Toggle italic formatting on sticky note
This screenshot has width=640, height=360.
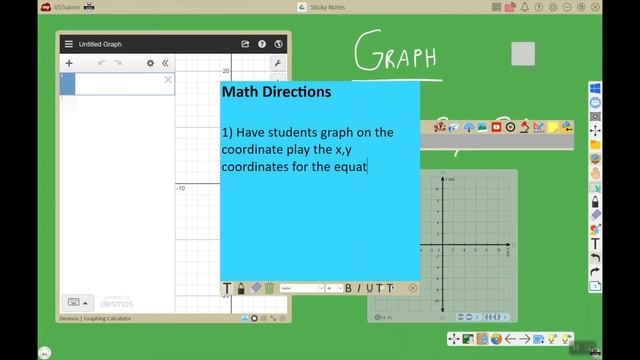coord(359,288)
